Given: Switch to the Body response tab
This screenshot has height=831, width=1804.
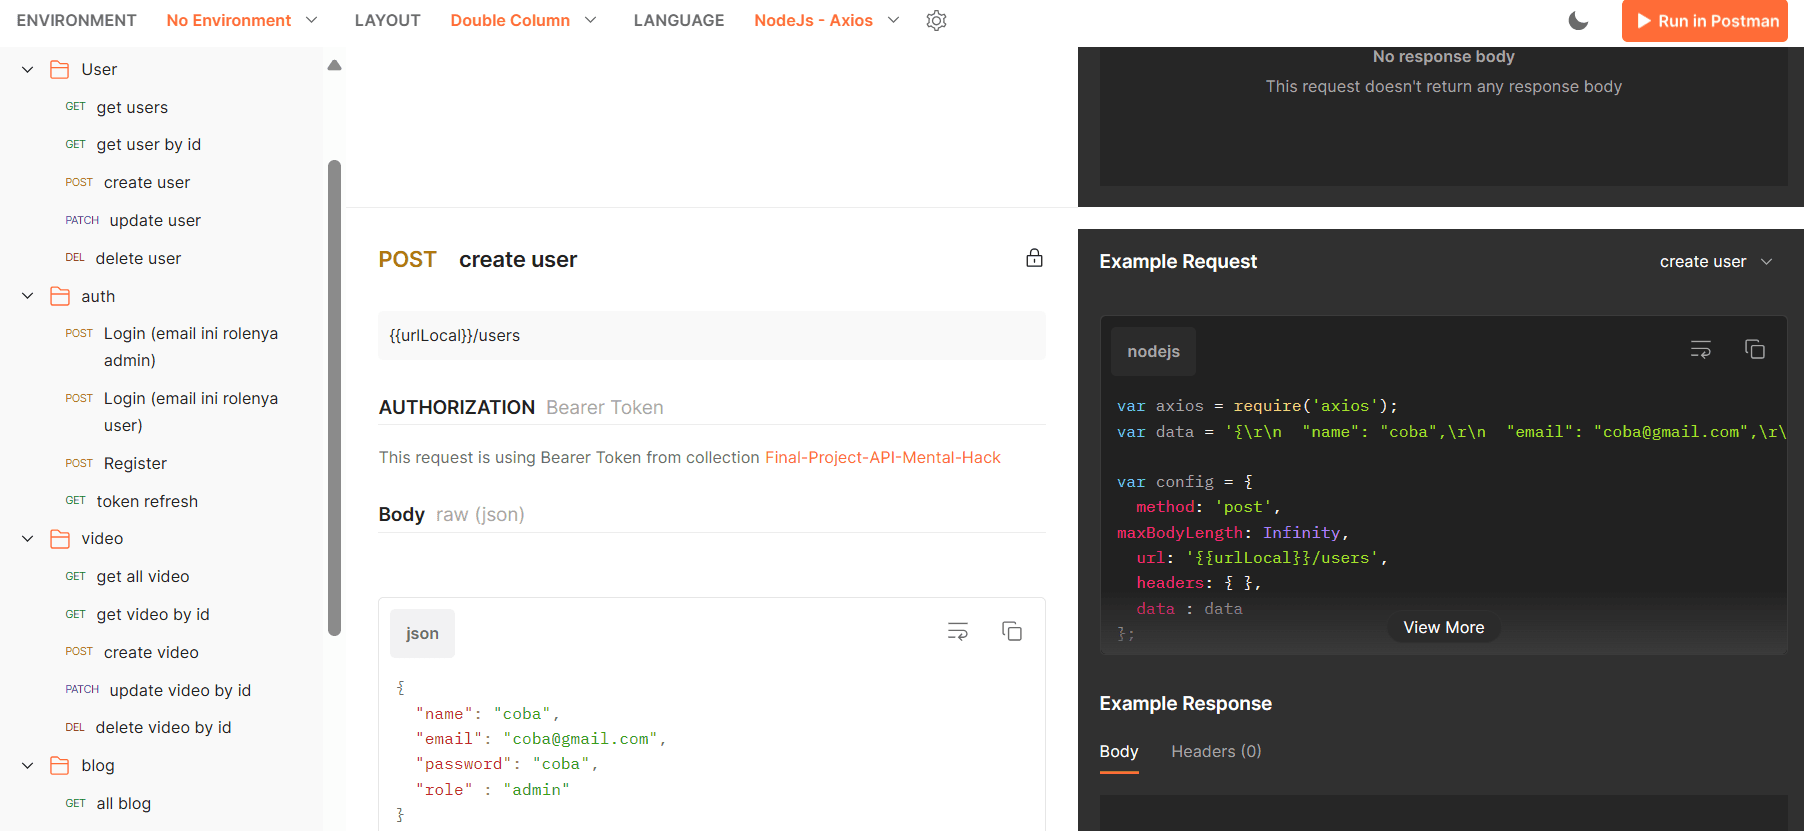Looking at the screenshot, I should tap(1119, 751).
